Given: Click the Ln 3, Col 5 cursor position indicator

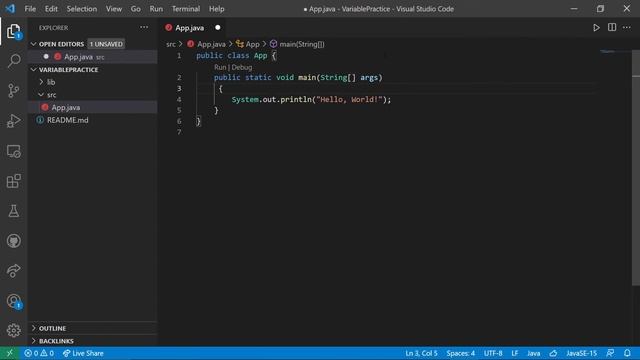Looking at the screenshot, I should tap(421, 353).
